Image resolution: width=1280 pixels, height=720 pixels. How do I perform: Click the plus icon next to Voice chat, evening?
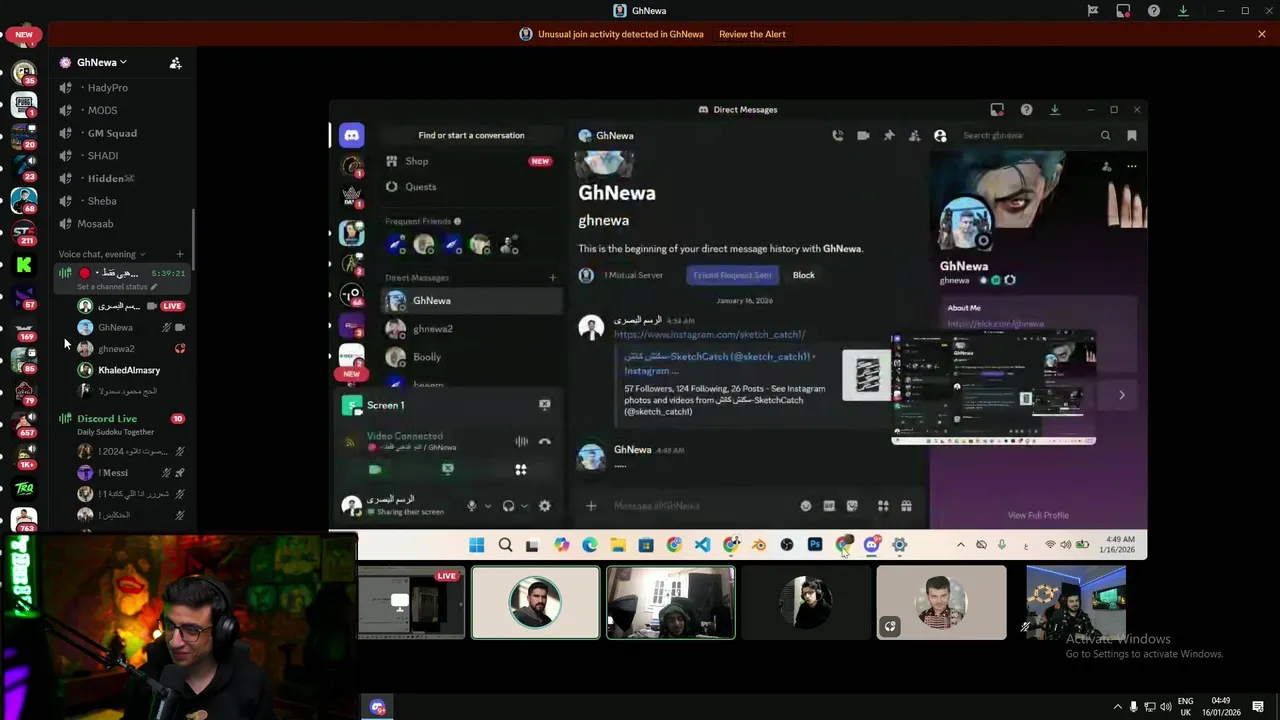[x=180, y=254]
